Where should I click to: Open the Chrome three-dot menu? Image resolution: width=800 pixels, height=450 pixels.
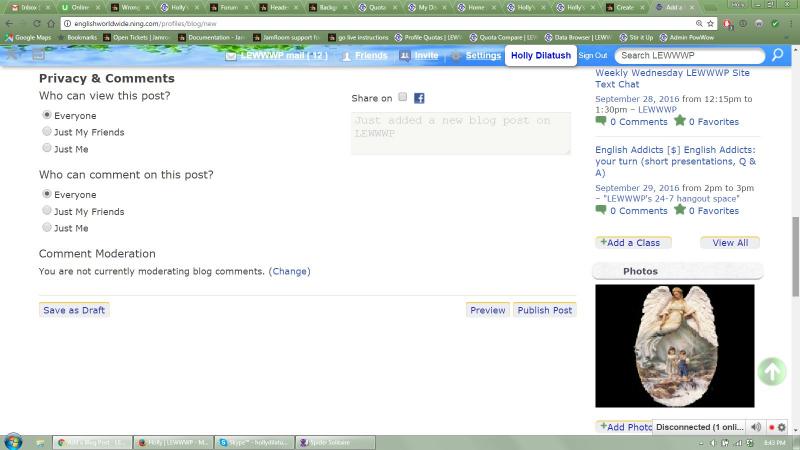pos(791,23)
